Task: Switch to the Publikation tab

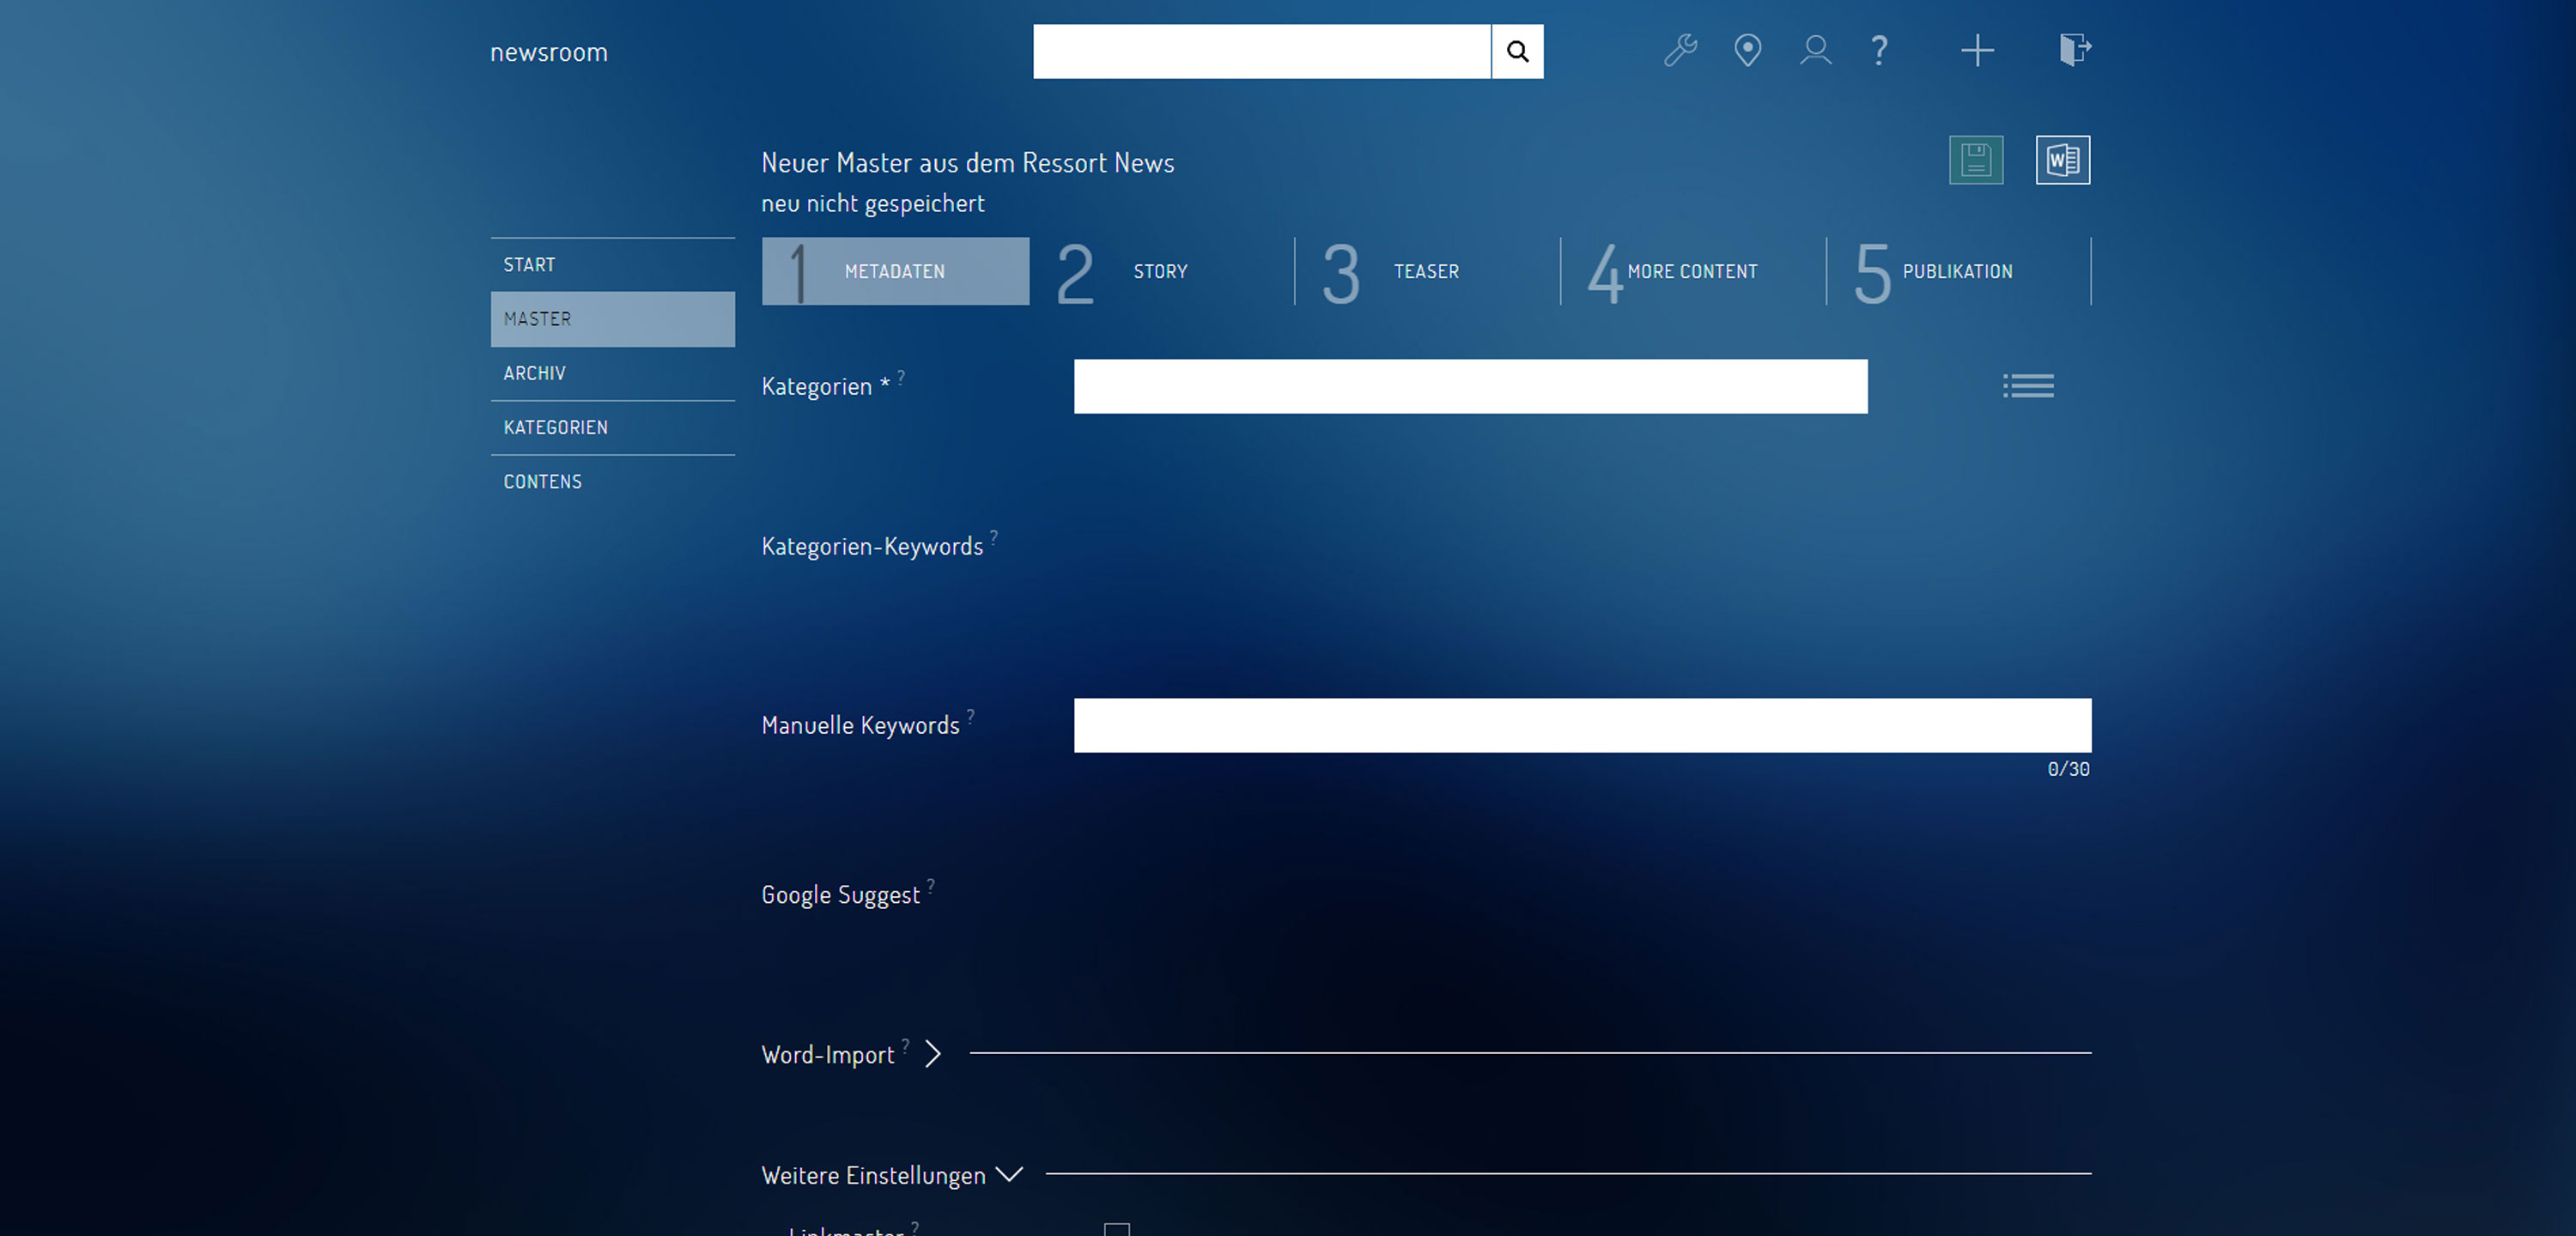Action: coord(1957,271)
